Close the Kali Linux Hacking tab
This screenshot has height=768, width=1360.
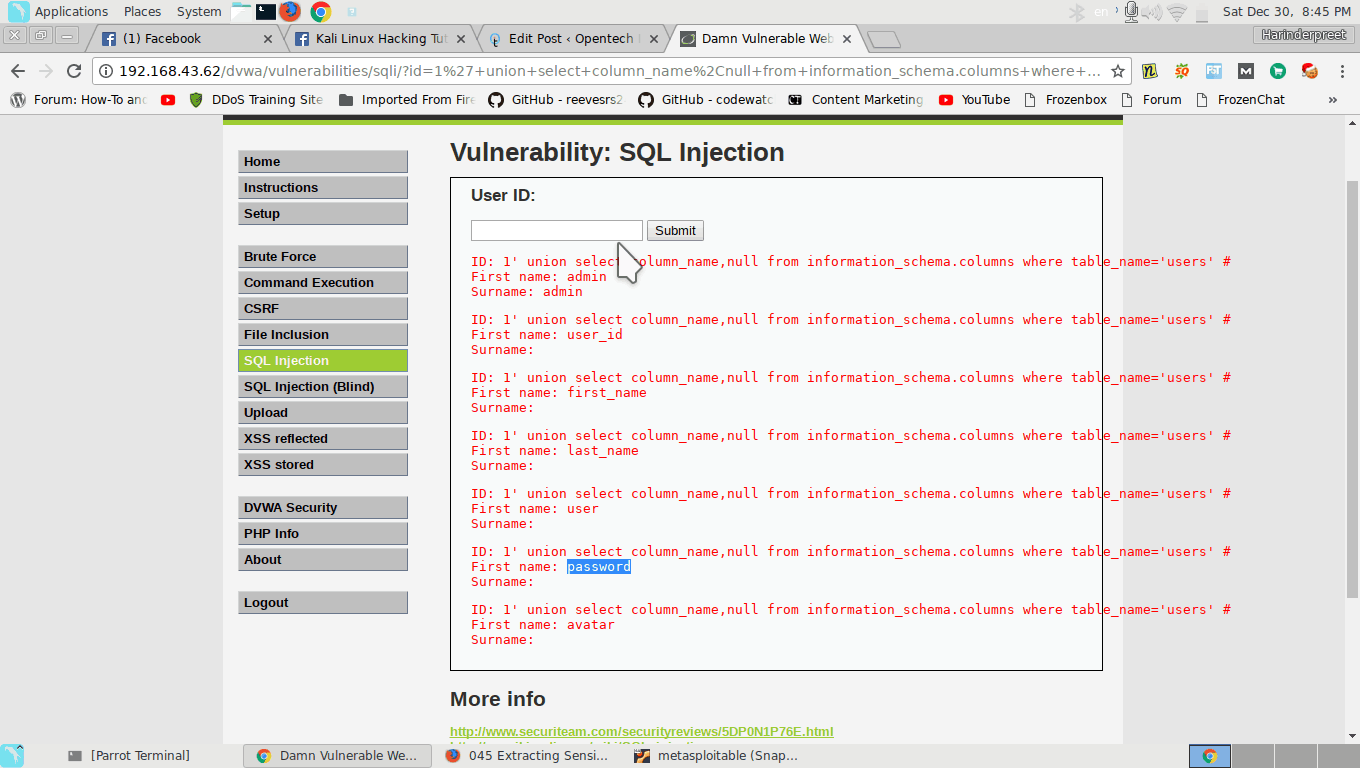click(x=461, y=39)
